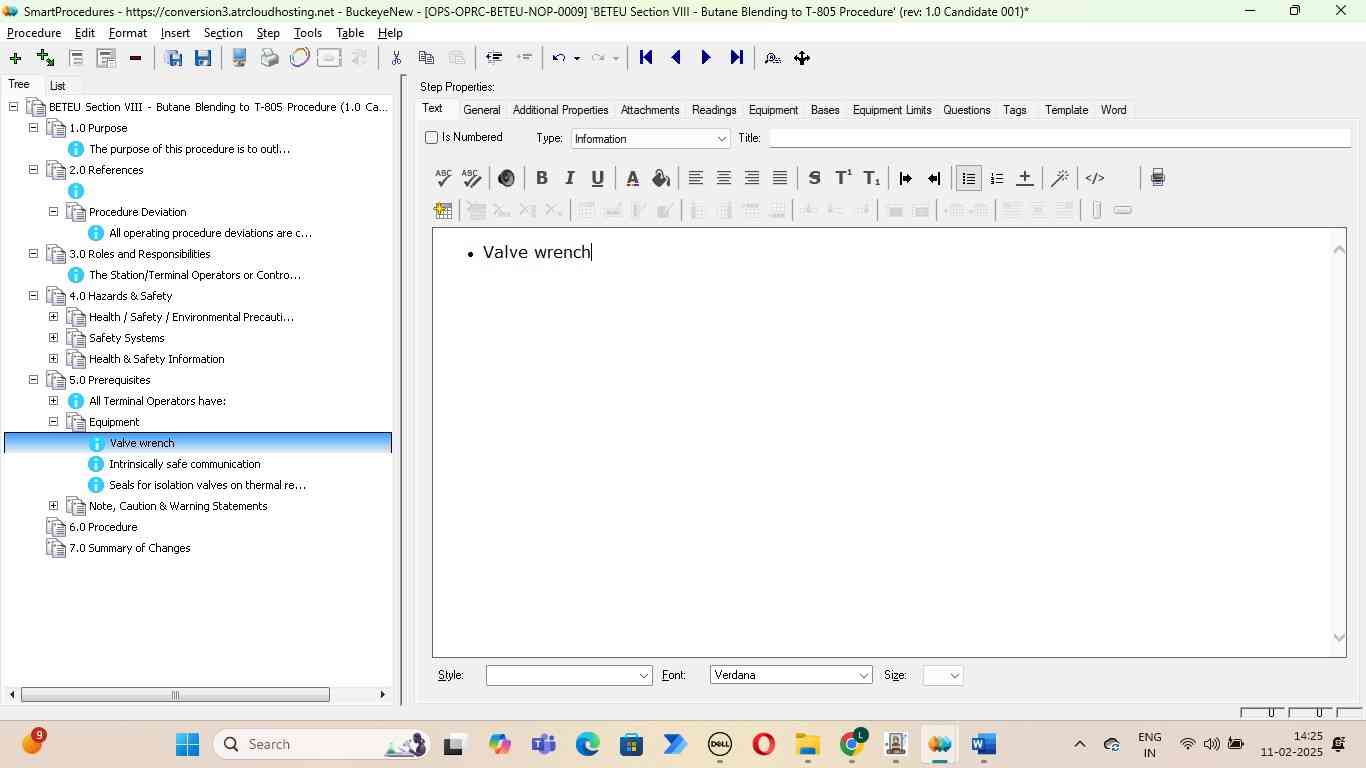Image resolution: width=1366 pixels, height=768 pixels.
Task: Align text left
Action: (695, 178)
